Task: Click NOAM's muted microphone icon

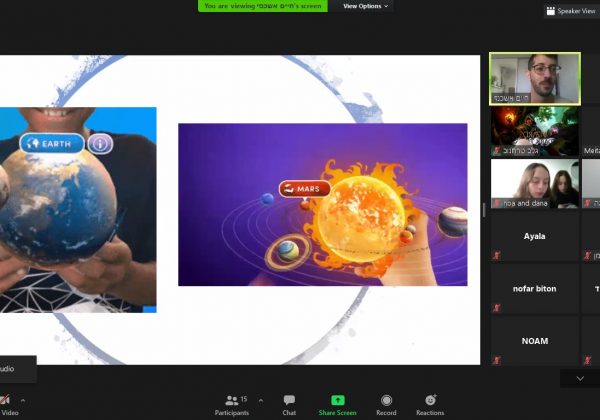Action: [x=497, y=360]
